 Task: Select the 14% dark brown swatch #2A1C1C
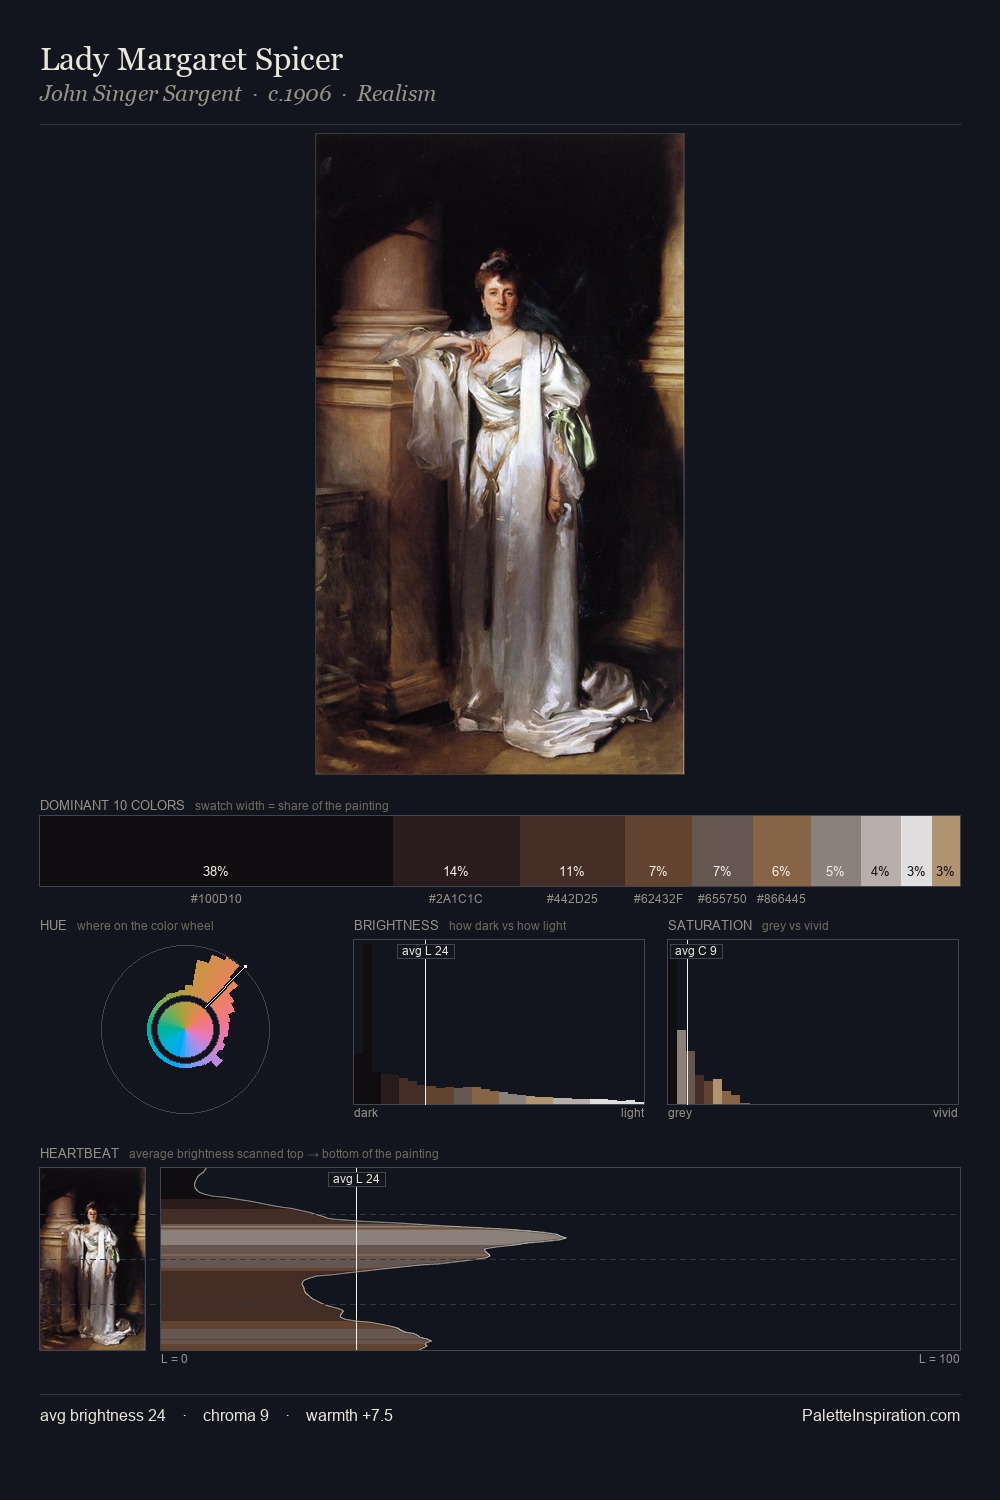[x=456, y=851]
